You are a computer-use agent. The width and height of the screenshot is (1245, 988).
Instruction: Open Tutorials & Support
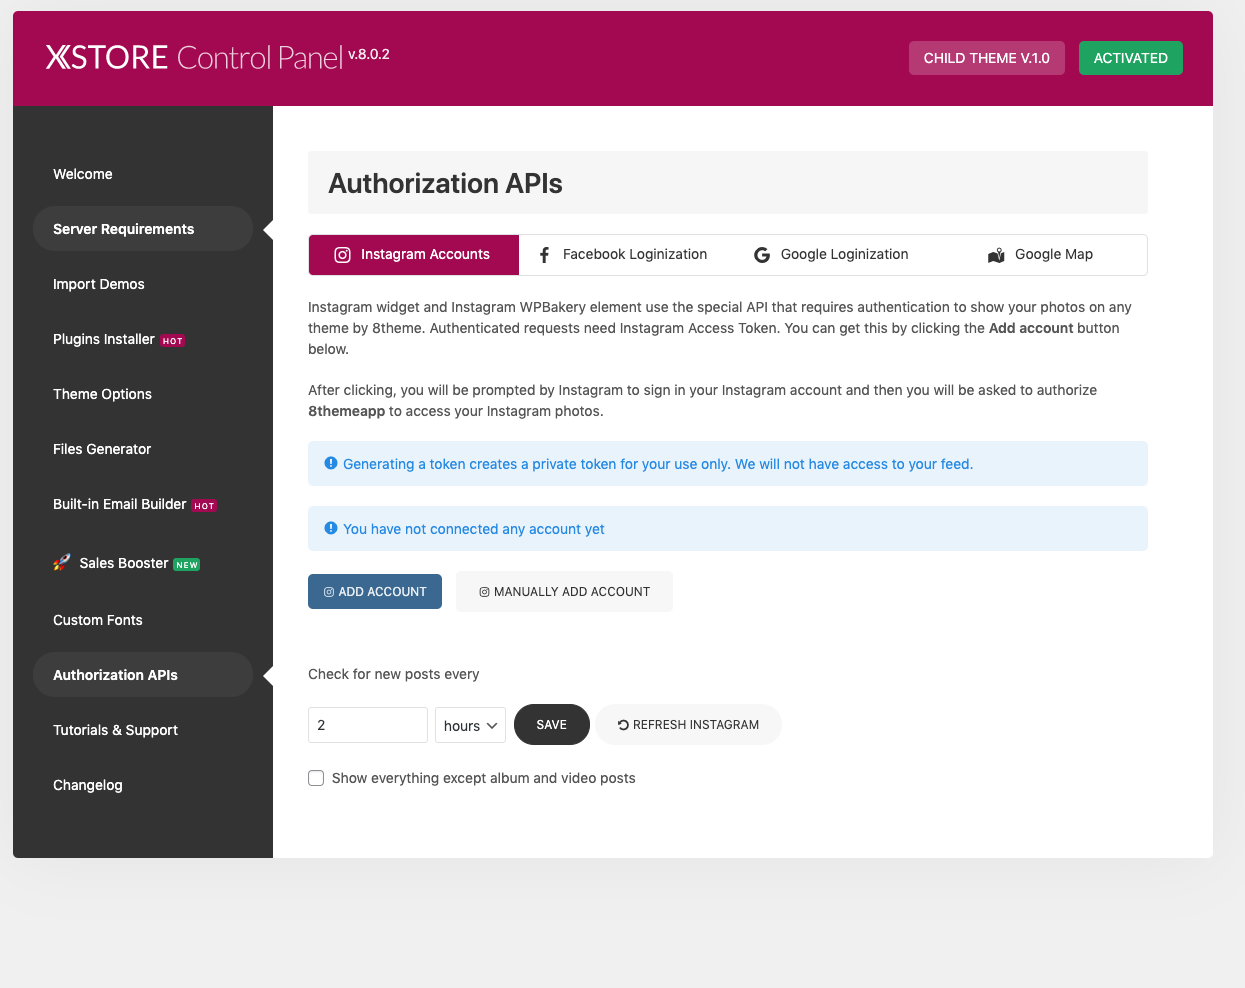[x=116, y=730]
